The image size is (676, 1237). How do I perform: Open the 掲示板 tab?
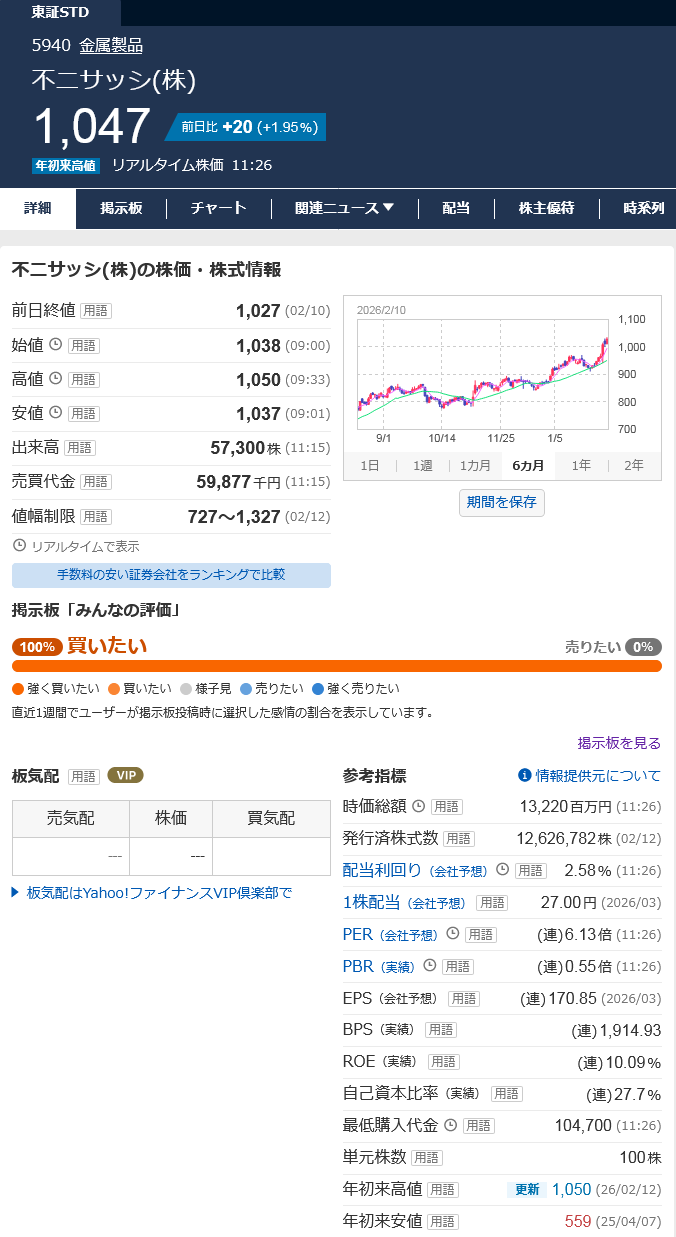121,208
